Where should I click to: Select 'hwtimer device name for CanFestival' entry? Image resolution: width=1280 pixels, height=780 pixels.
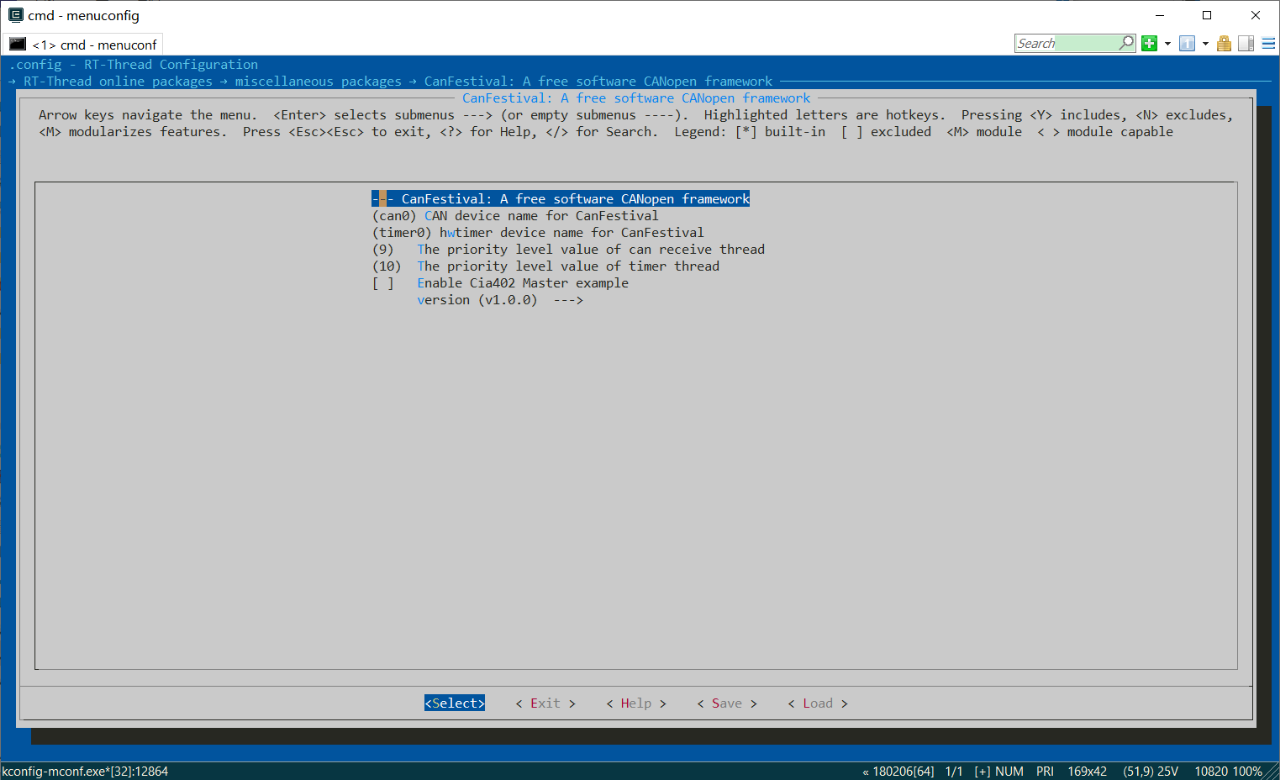[538, 232]
